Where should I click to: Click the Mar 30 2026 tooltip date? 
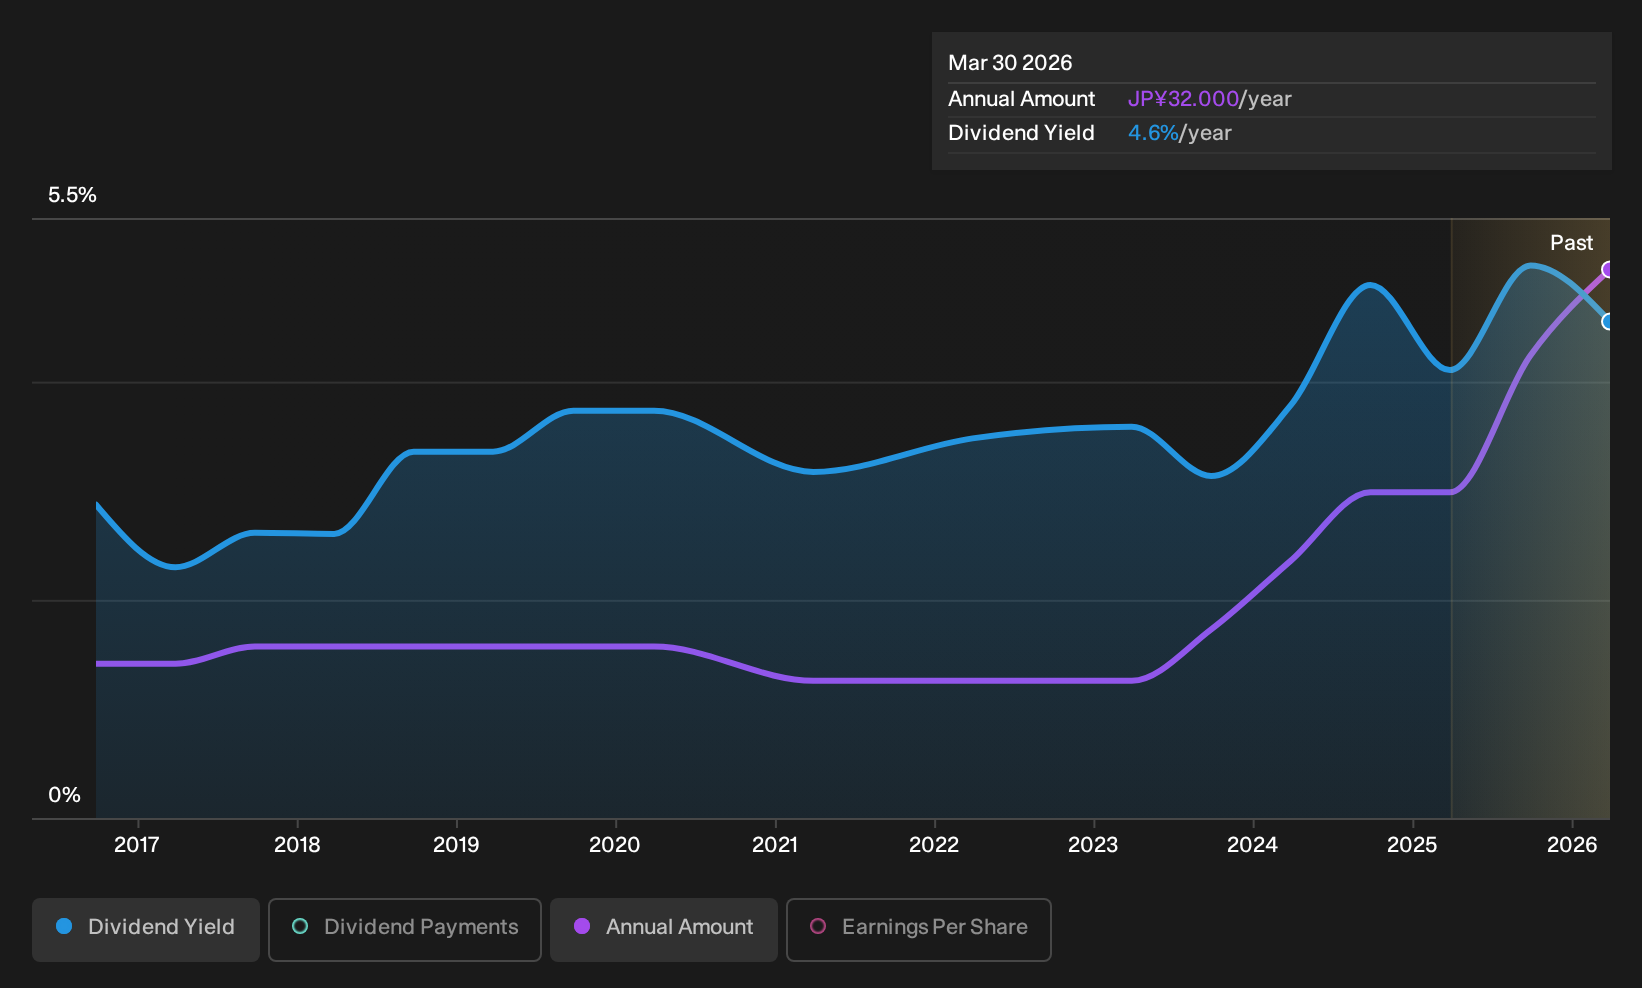coord(1010,63)
